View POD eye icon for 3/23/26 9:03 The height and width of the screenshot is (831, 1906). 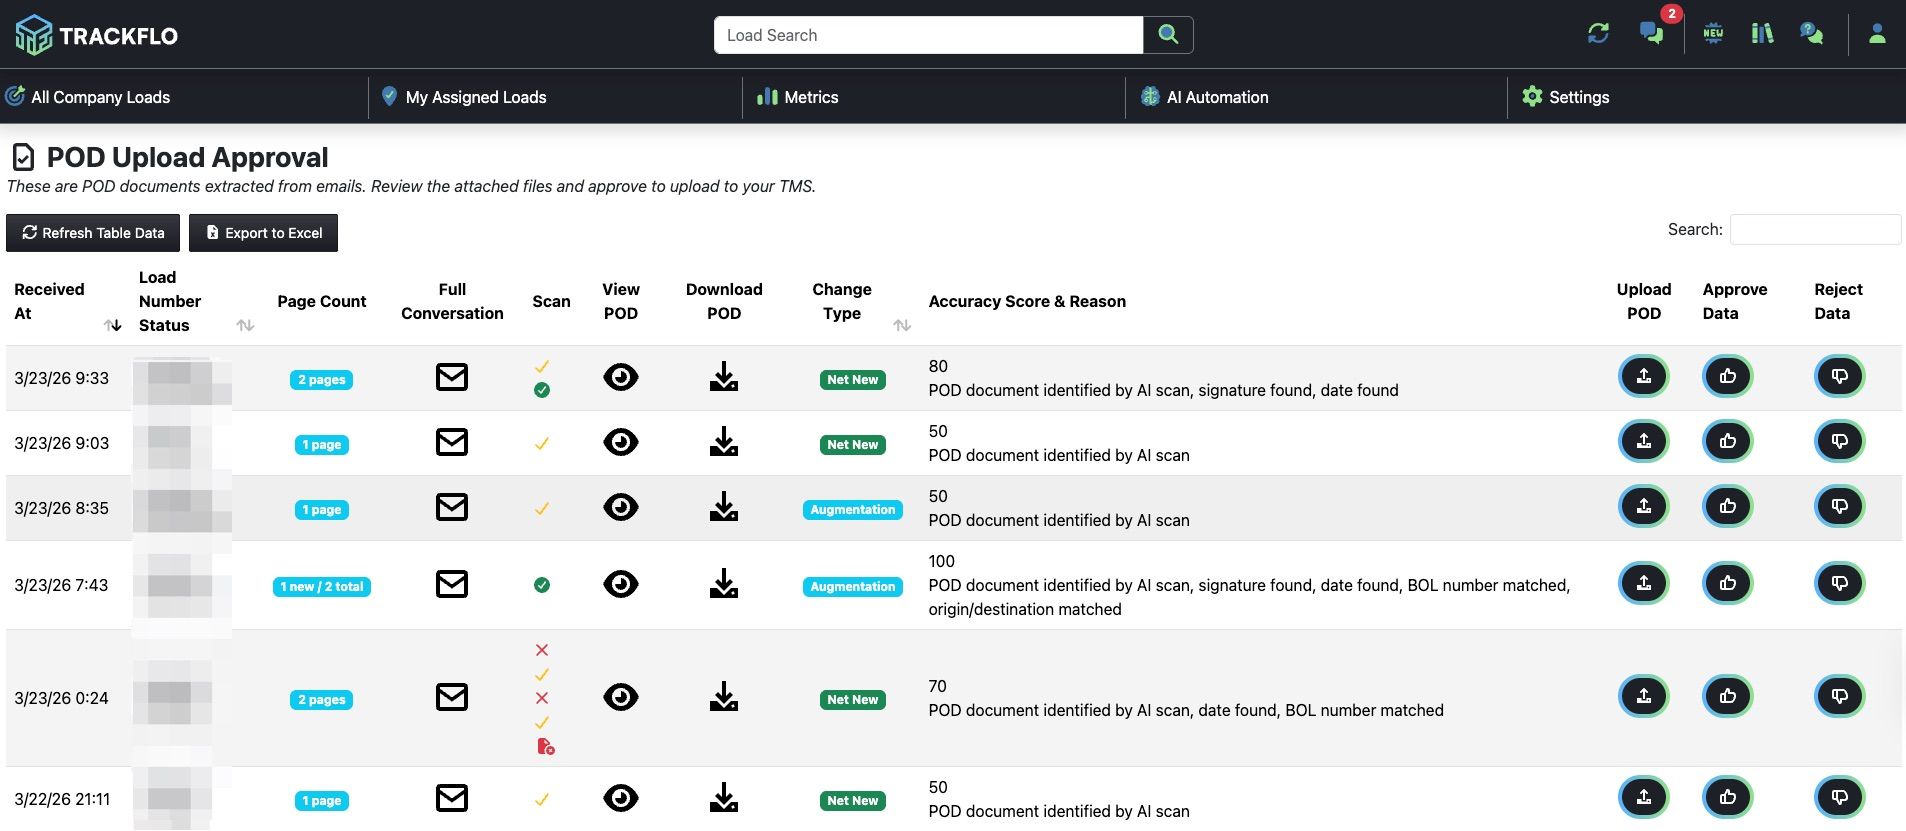coord(621,442)
